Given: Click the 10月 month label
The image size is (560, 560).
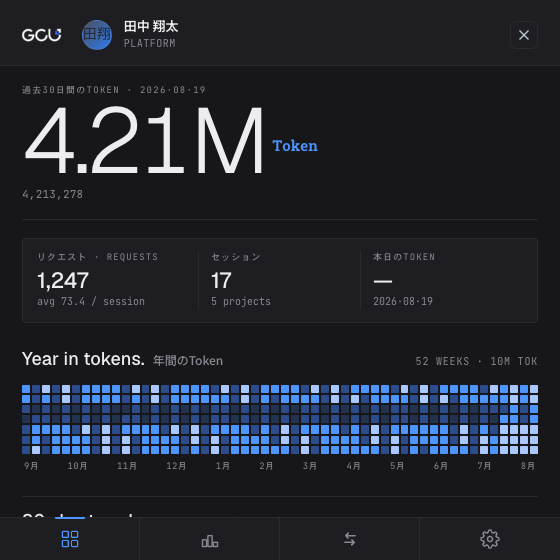Looking at the screenshot, I should 77,466.
